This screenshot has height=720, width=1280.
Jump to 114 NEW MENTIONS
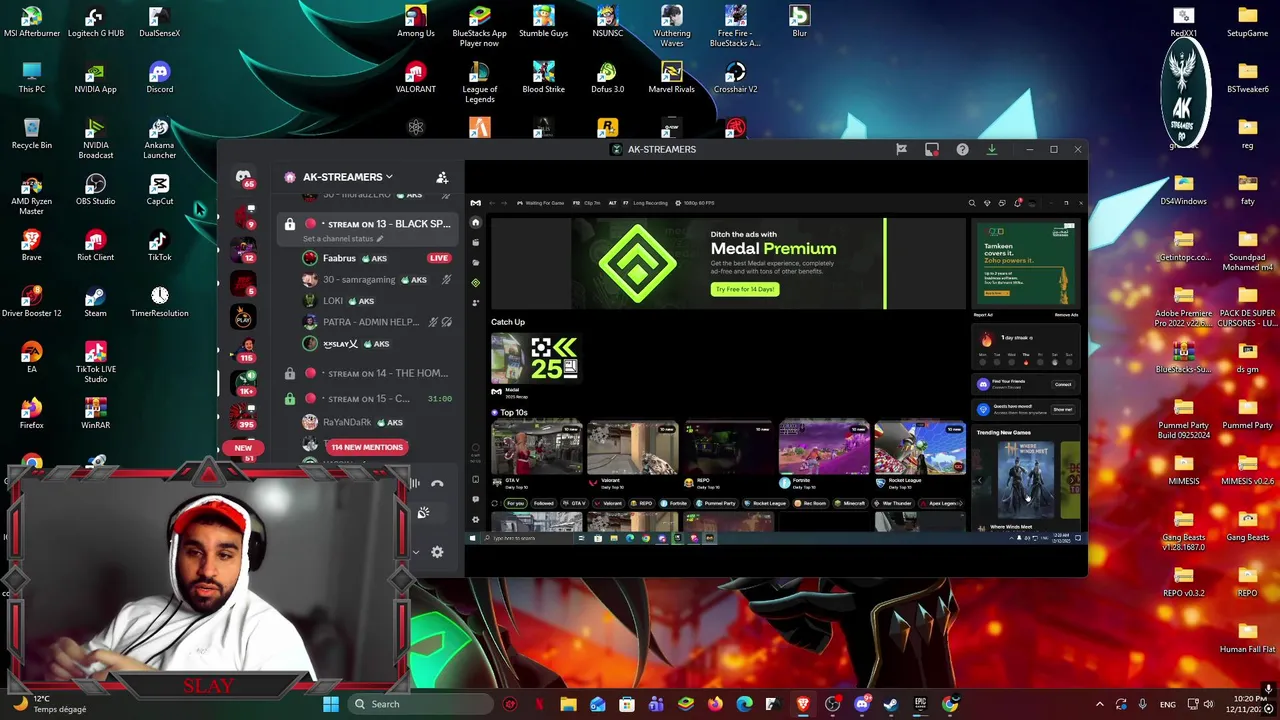366,447
